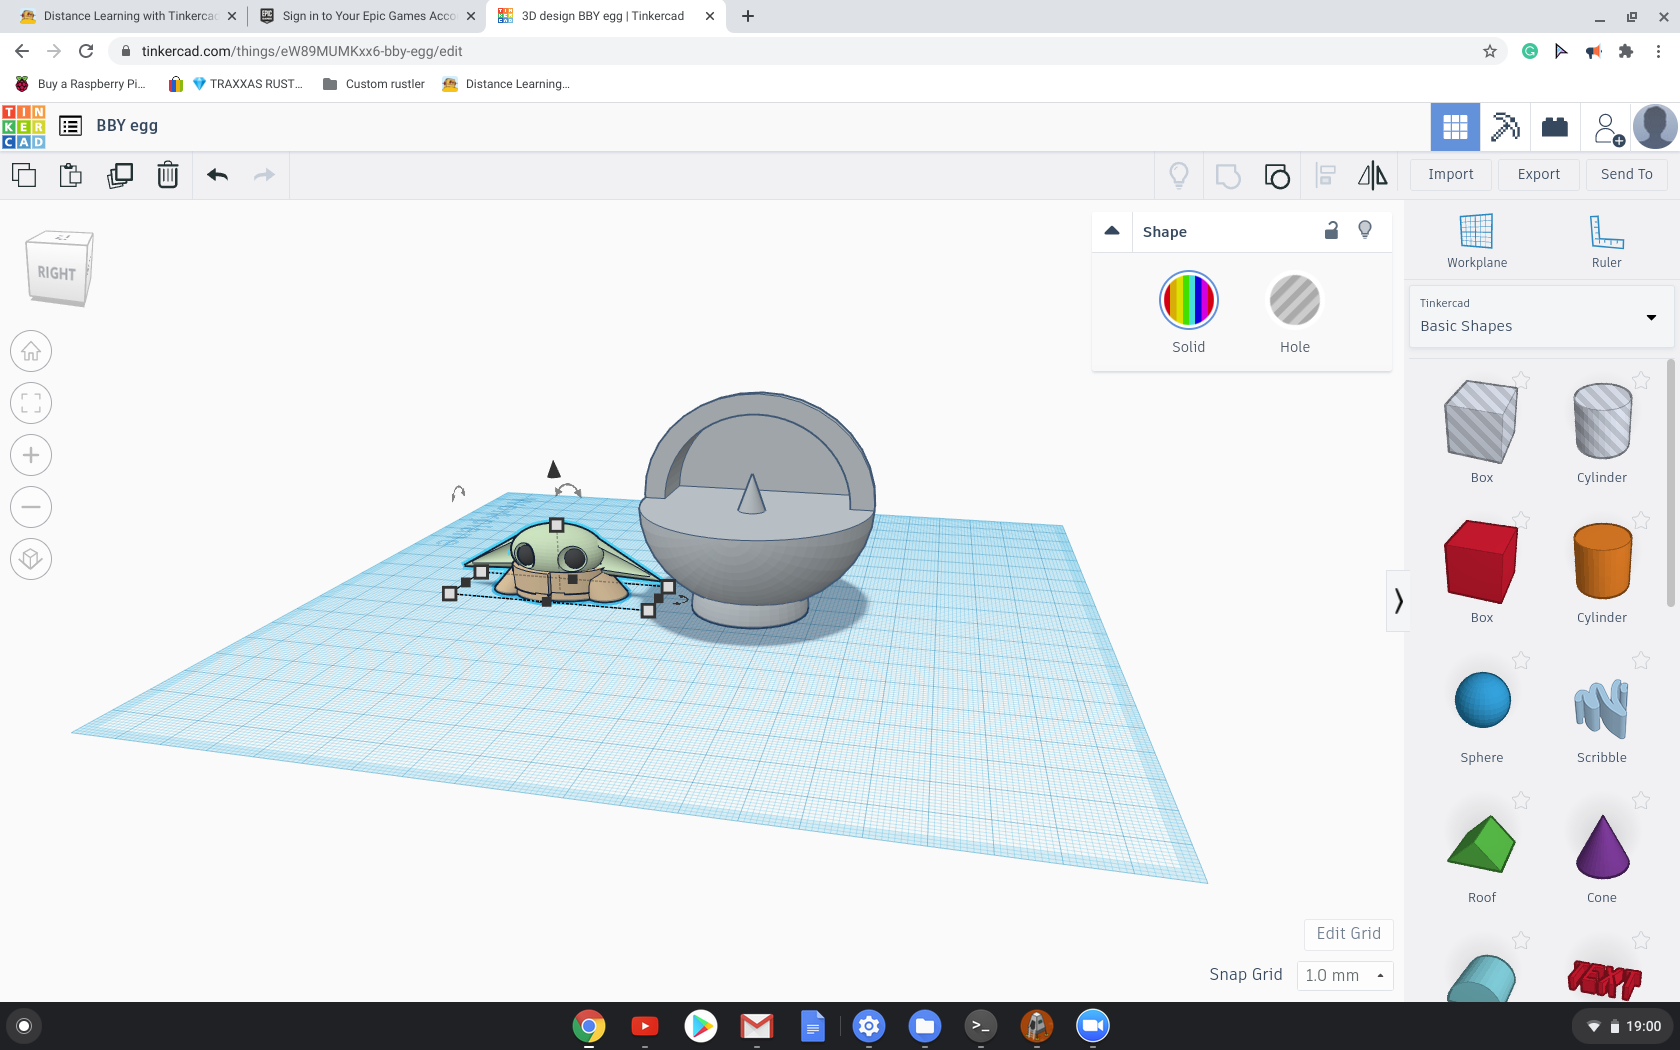Toggle the shape lock icon
Viewport: 1680px width, 1050px height.
pos(1331,230)
